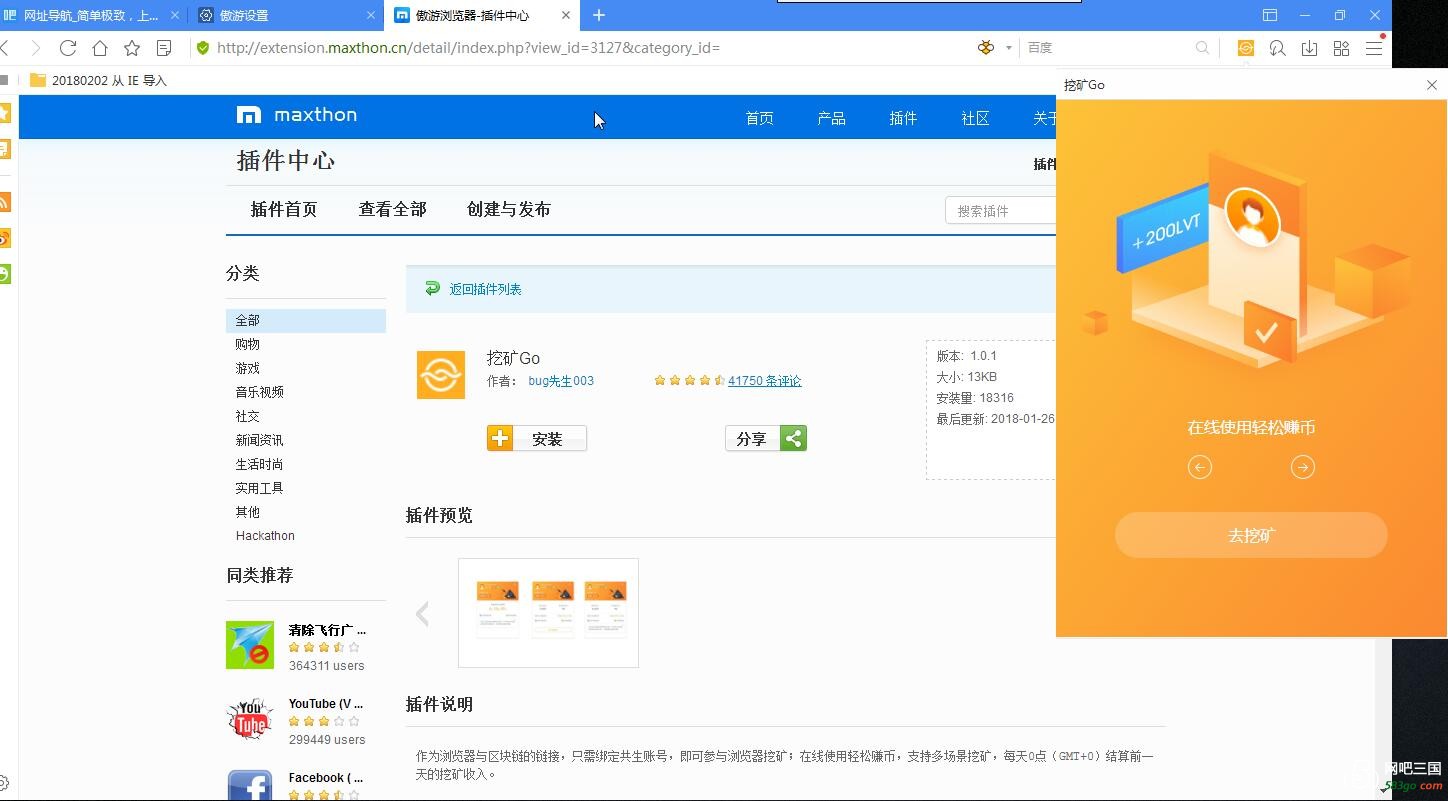Click the bee search engine icon
Screen dimensions: 1448x801
click(986, 48)
